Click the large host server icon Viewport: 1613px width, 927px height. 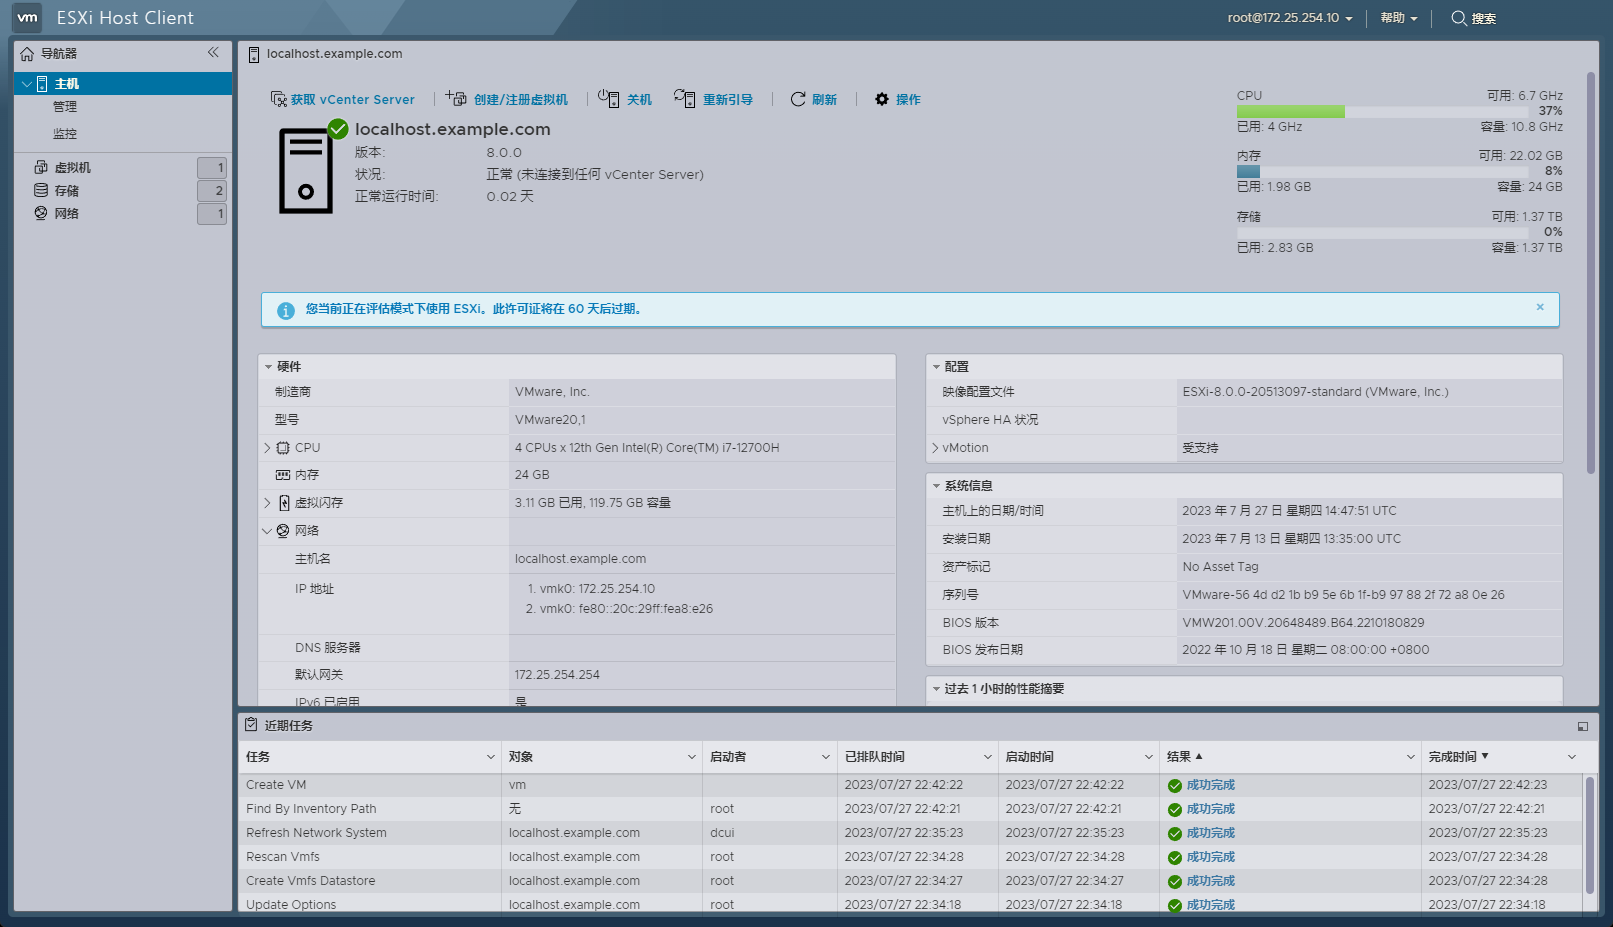point(306,171)
